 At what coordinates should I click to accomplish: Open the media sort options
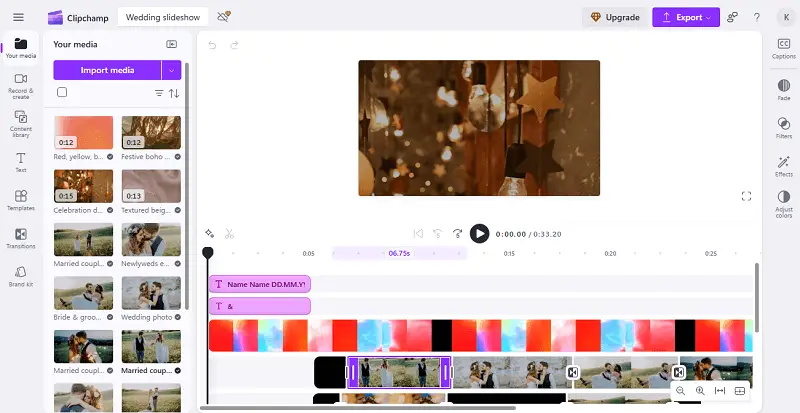tap(174, 93)
